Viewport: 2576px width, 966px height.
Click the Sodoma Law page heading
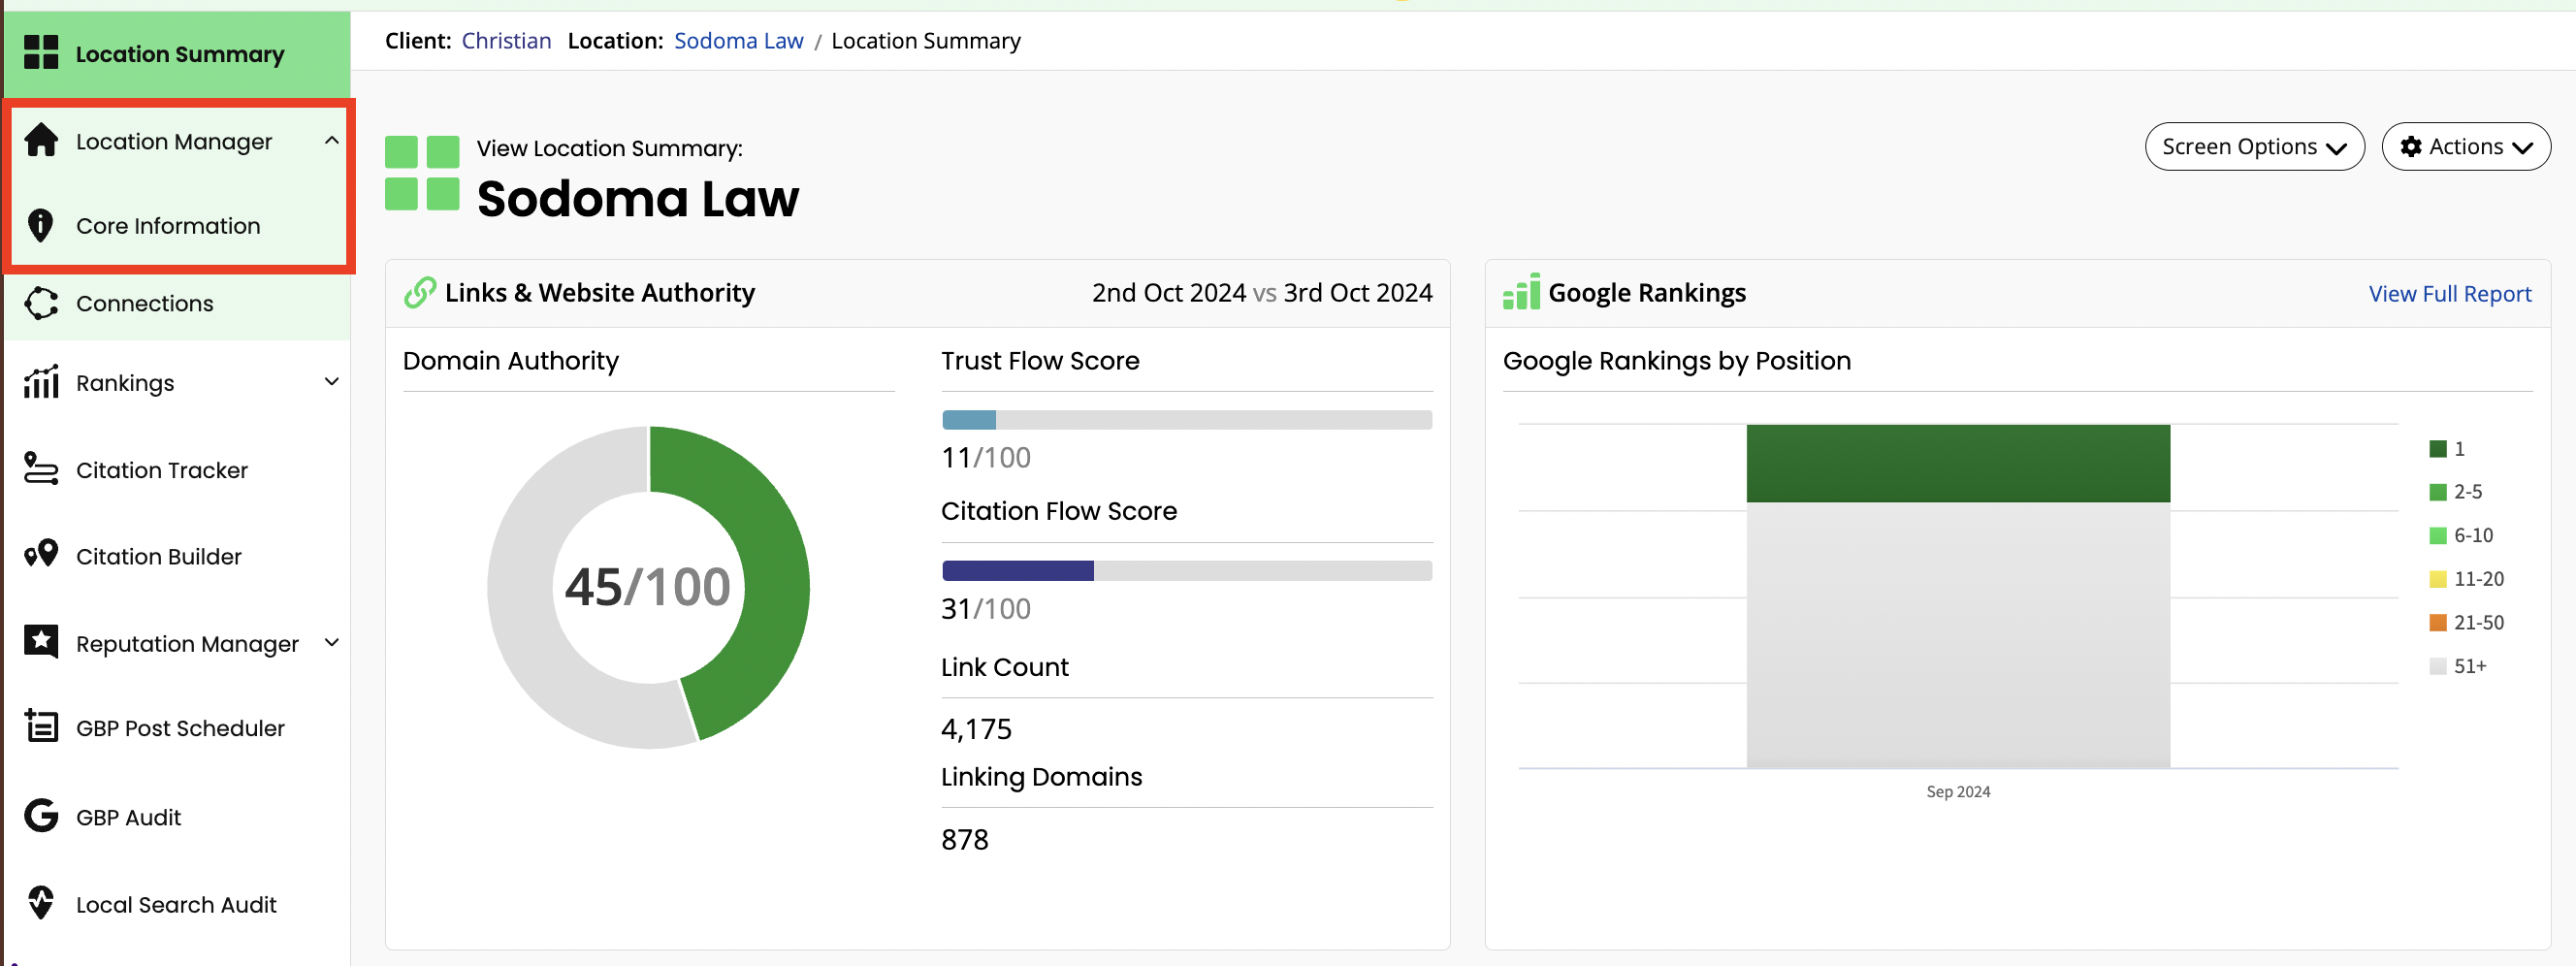[637, 198]
